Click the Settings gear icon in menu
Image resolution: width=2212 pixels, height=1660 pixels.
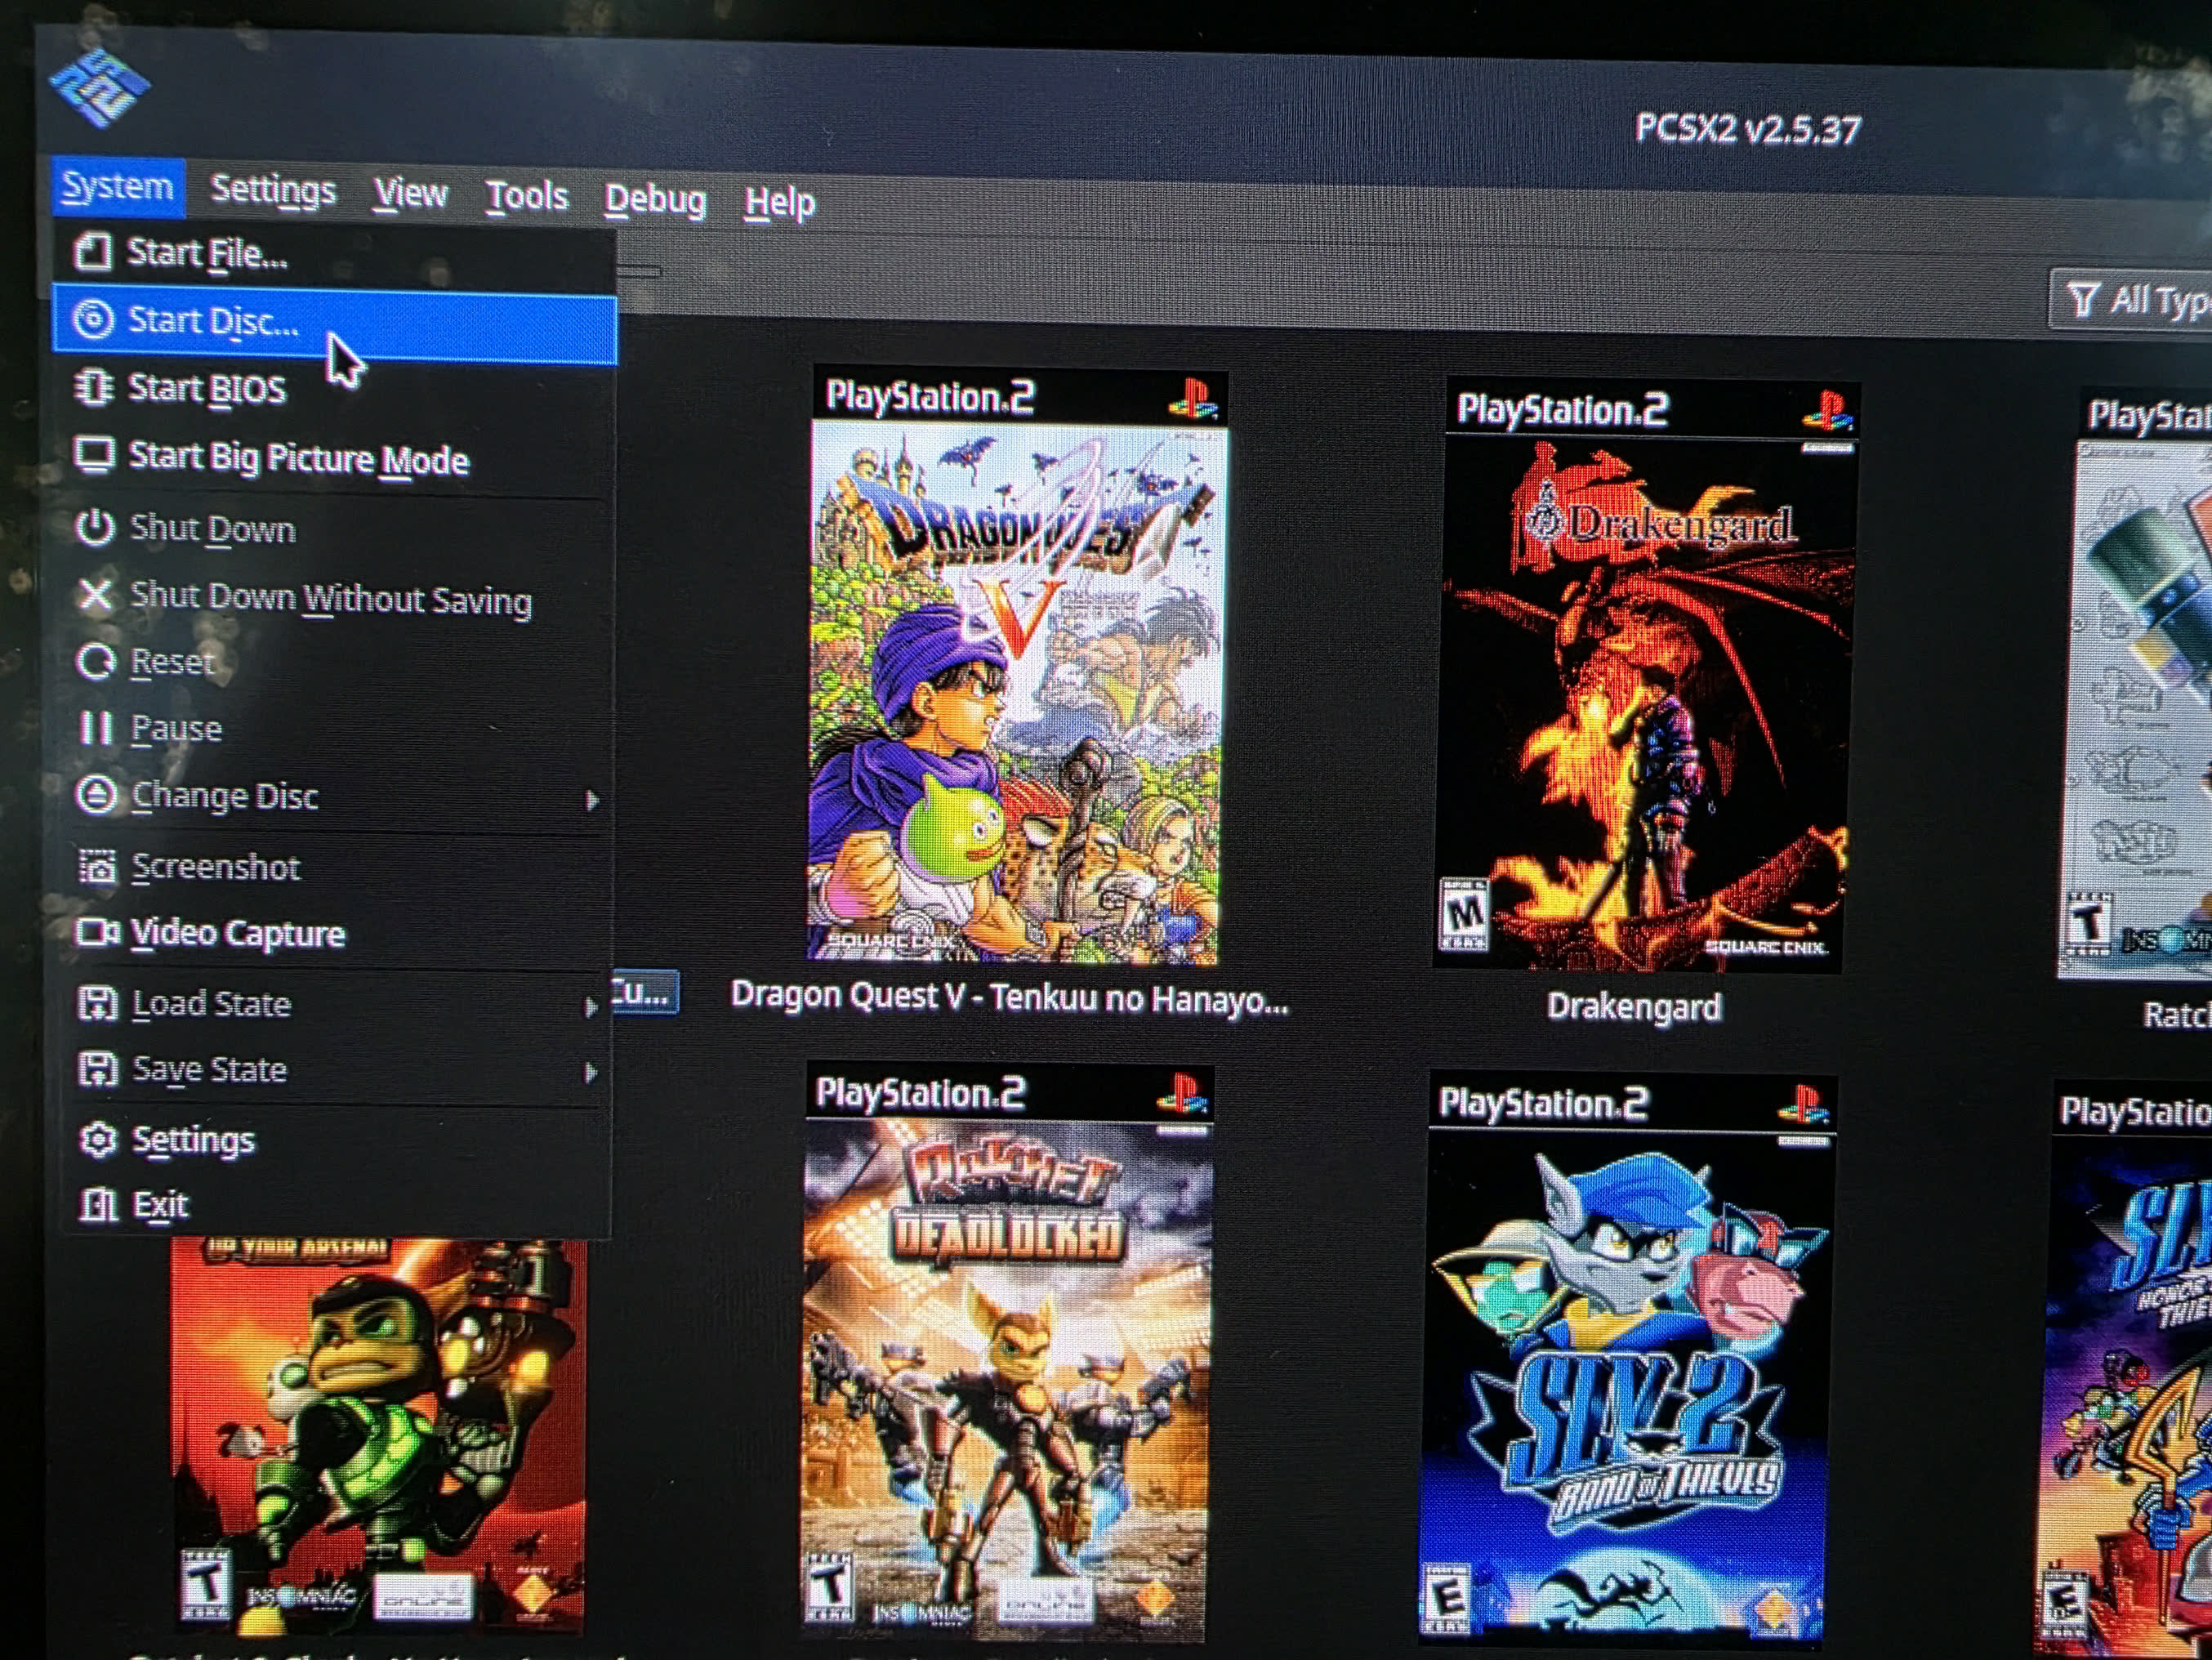pos(98,1139)
